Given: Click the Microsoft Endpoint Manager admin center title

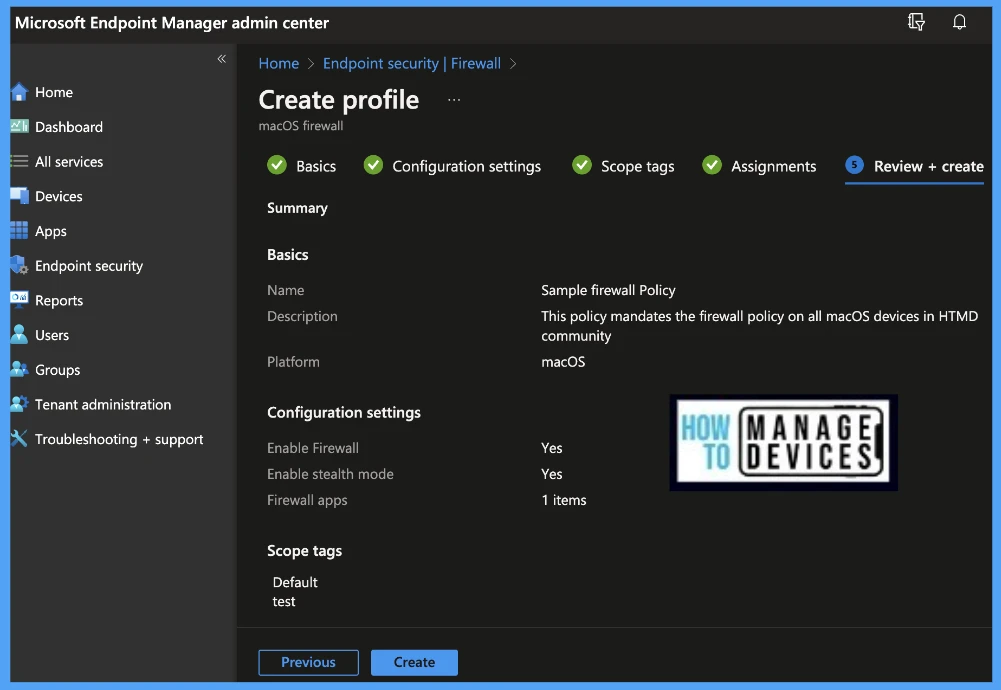Looking at the screenshot, I should [x=172, y=23].
